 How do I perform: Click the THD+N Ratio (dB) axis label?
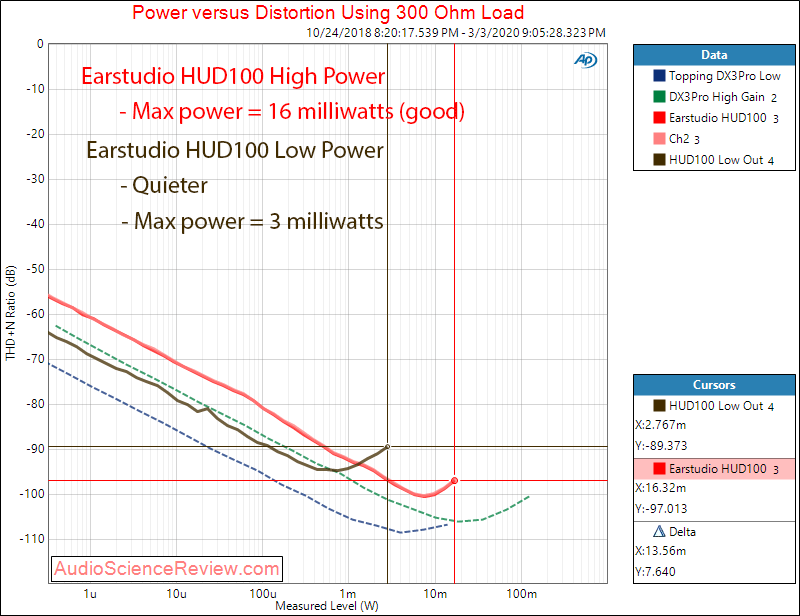coord(11,313)
